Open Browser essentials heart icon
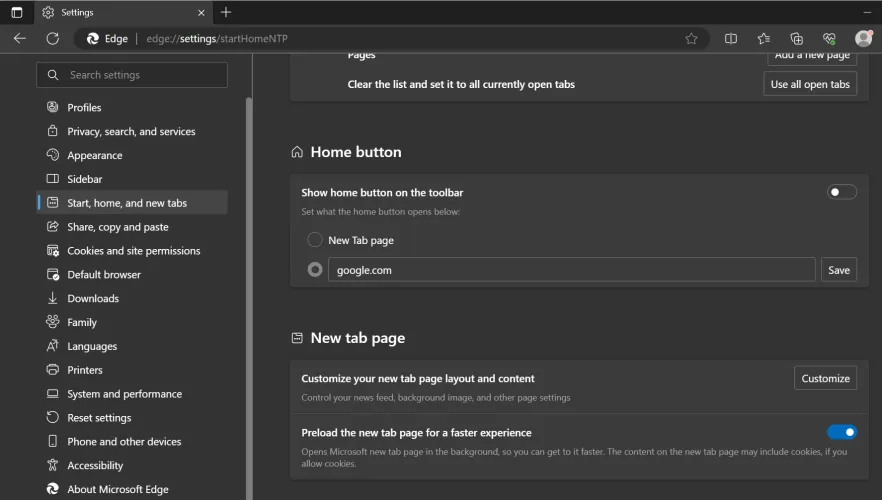The image size is (882, 500). tap(829, 38)
